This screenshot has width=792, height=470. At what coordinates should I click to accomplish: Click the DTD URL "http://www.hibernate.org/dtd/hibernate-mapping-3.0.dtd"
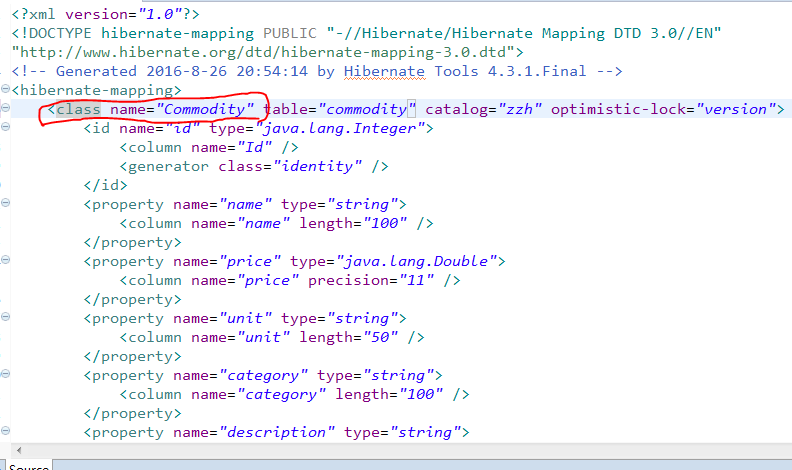point(263,53)
